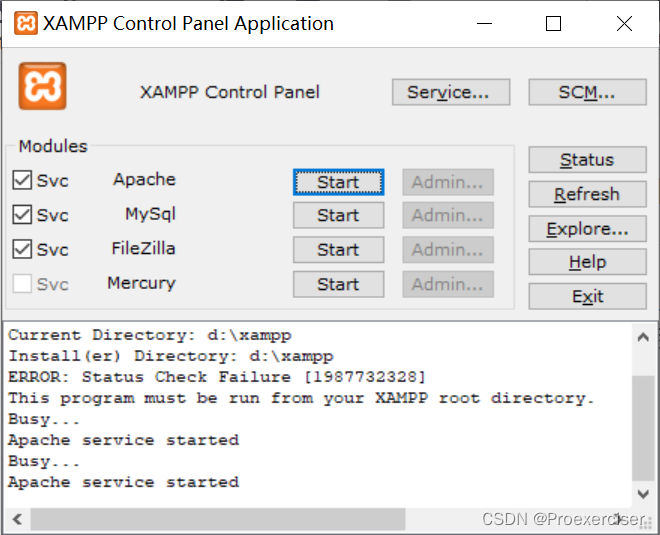Exit the XAMPP control panel
660x535 pixels.
pos(587,296)
